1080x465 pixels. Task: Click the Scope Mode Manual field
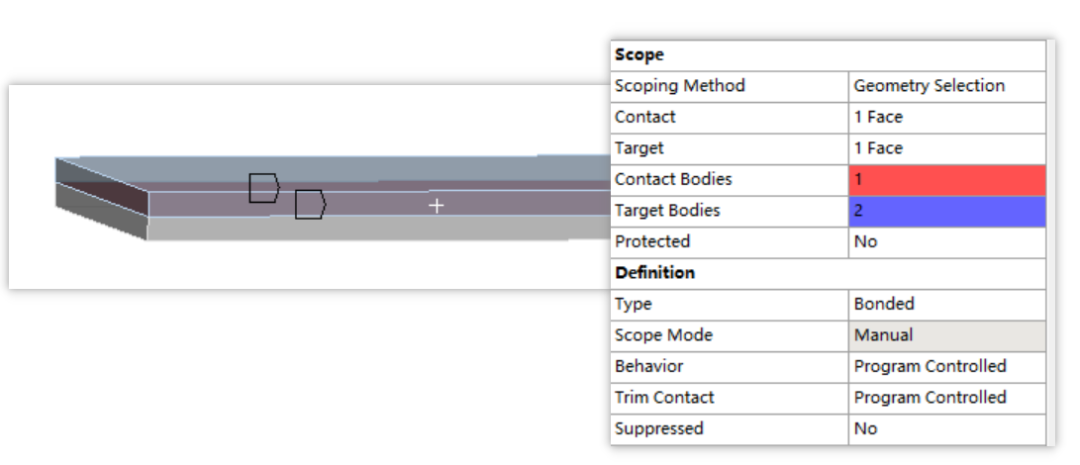click(x=947, y=335)
